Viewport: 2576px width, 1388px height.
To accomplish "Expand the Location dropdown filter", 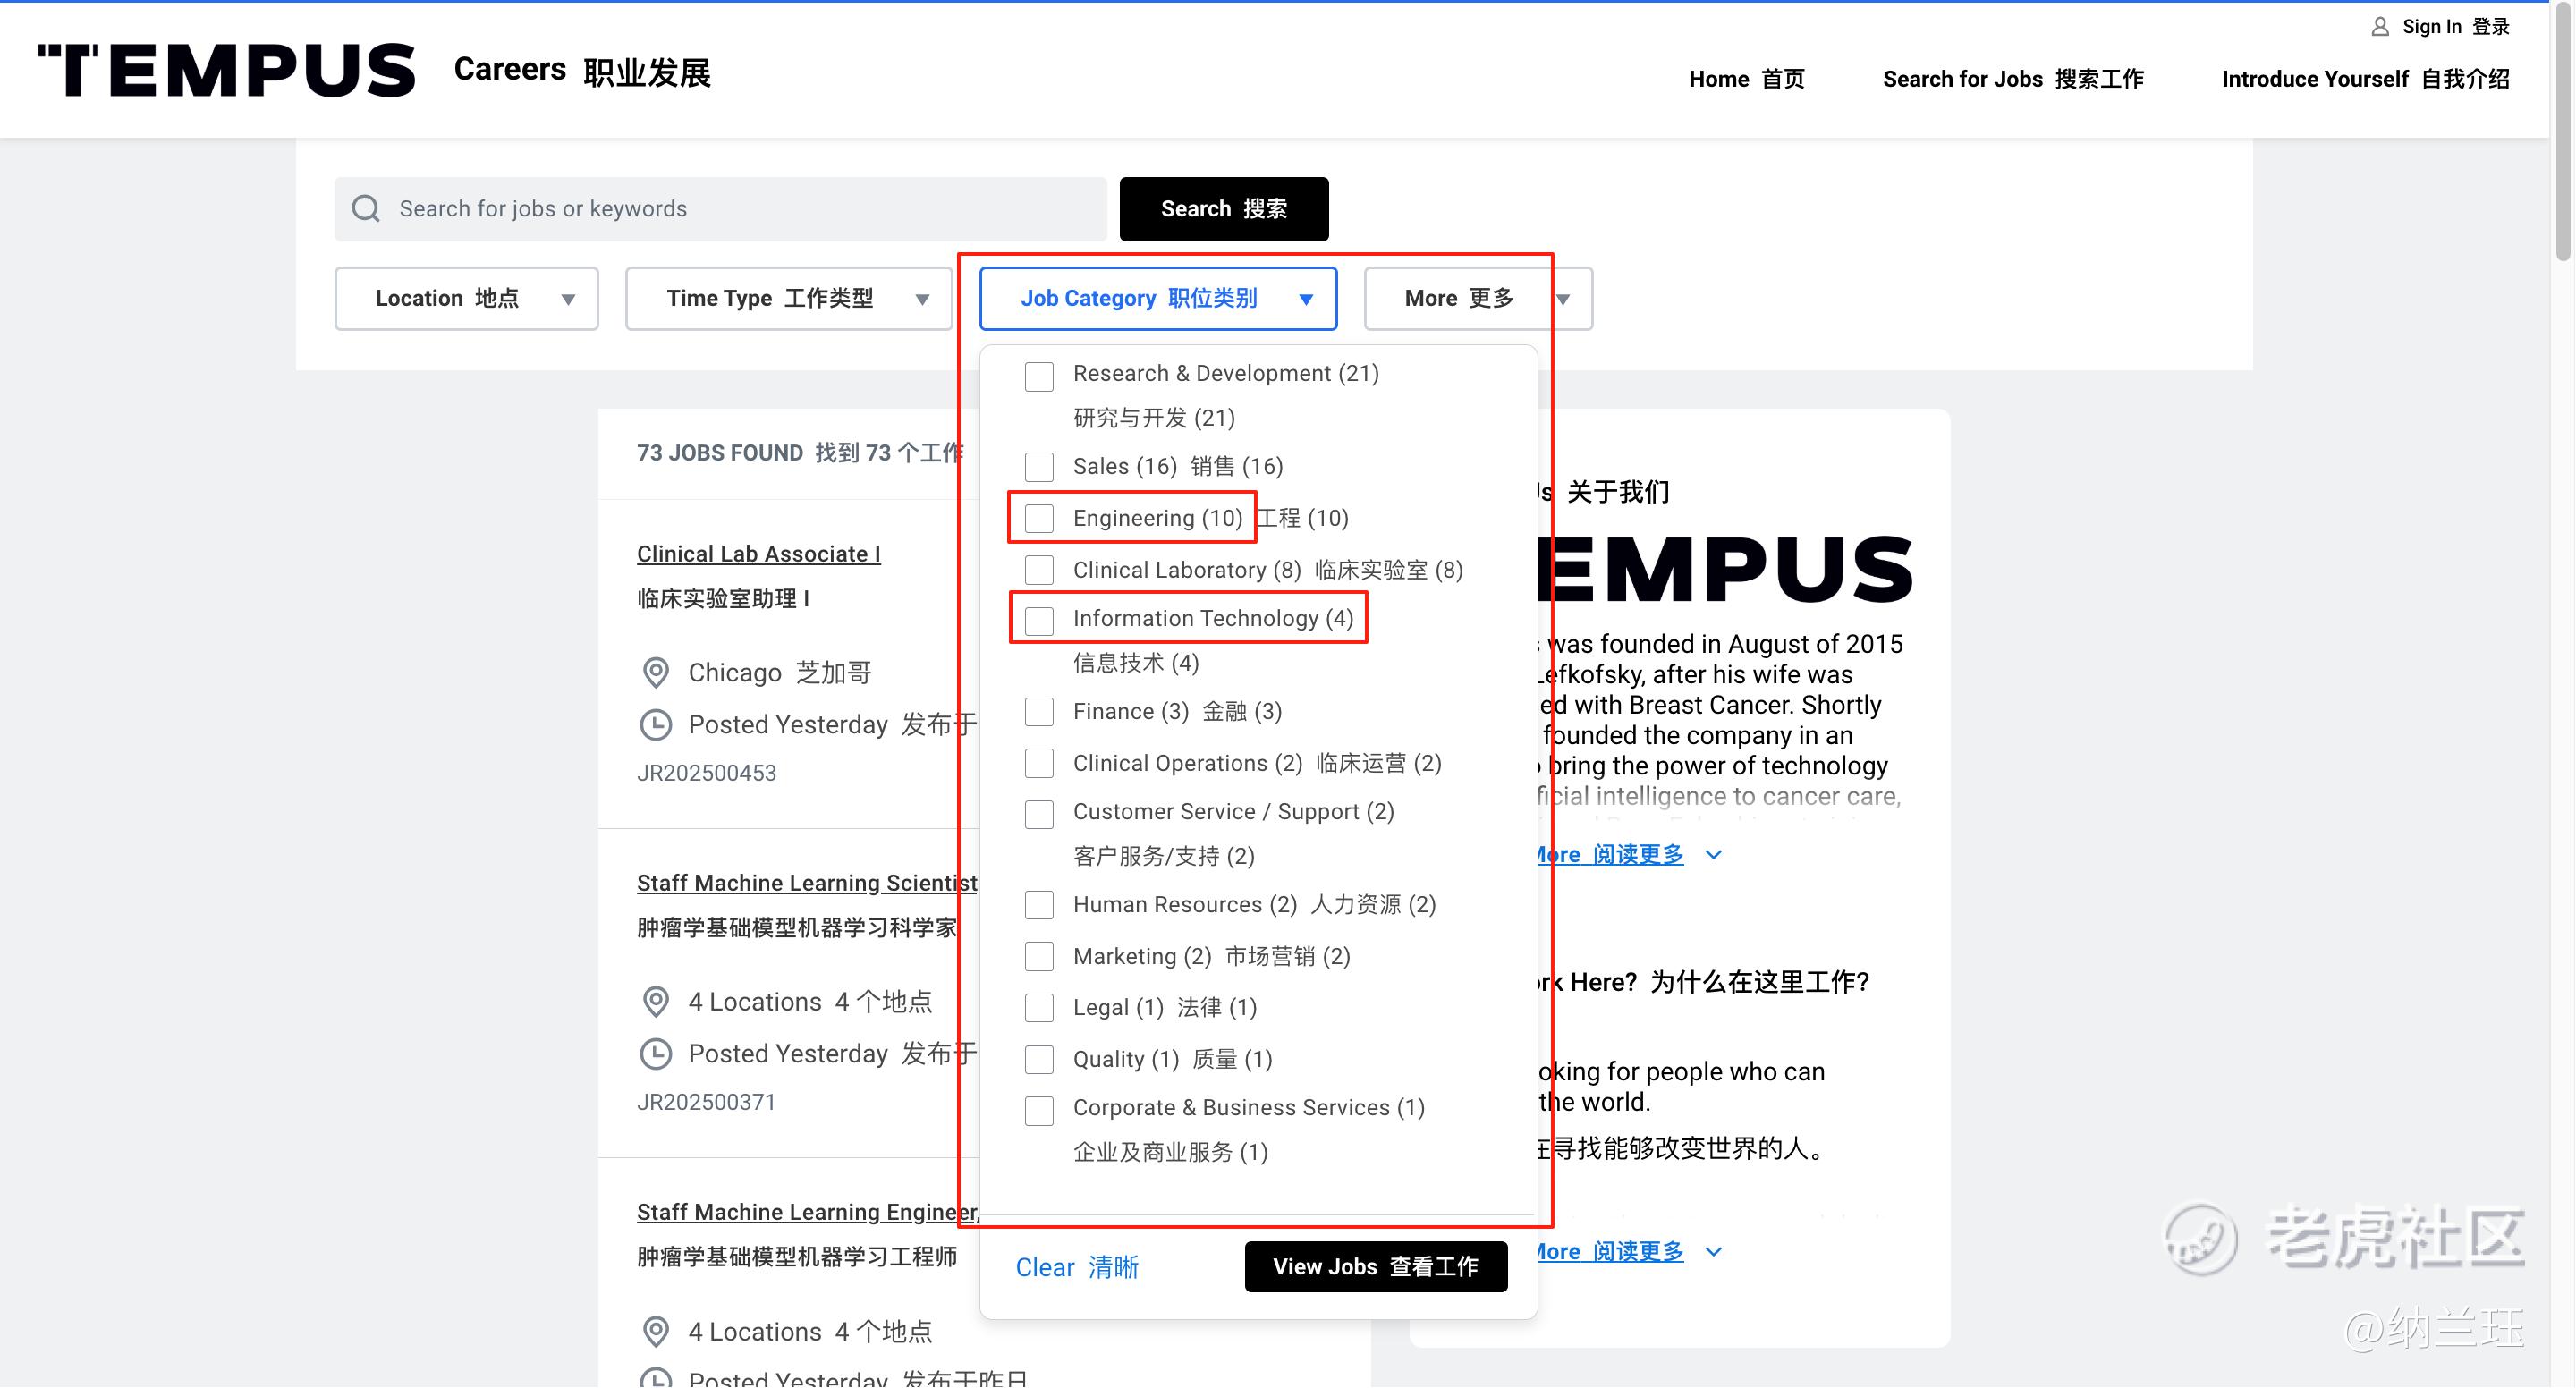I will click(x=466, y=298).
